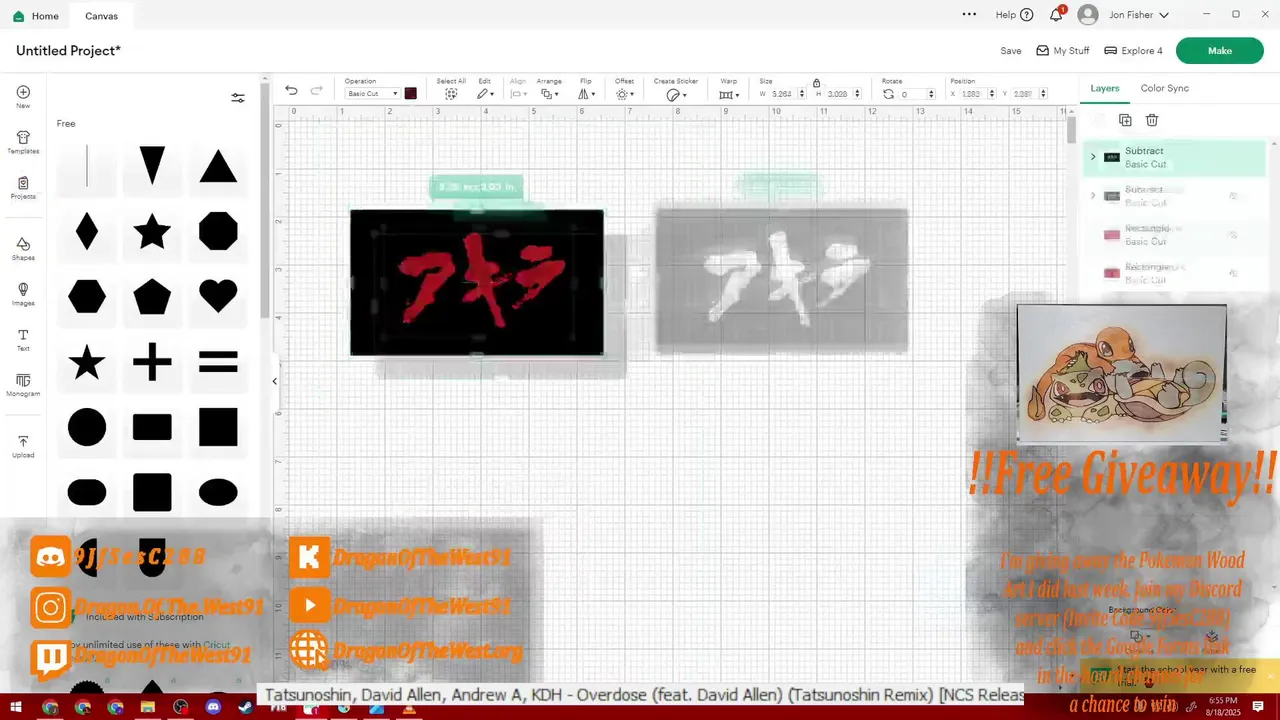Click the Save button
1280x720 pixels.
1011,51
